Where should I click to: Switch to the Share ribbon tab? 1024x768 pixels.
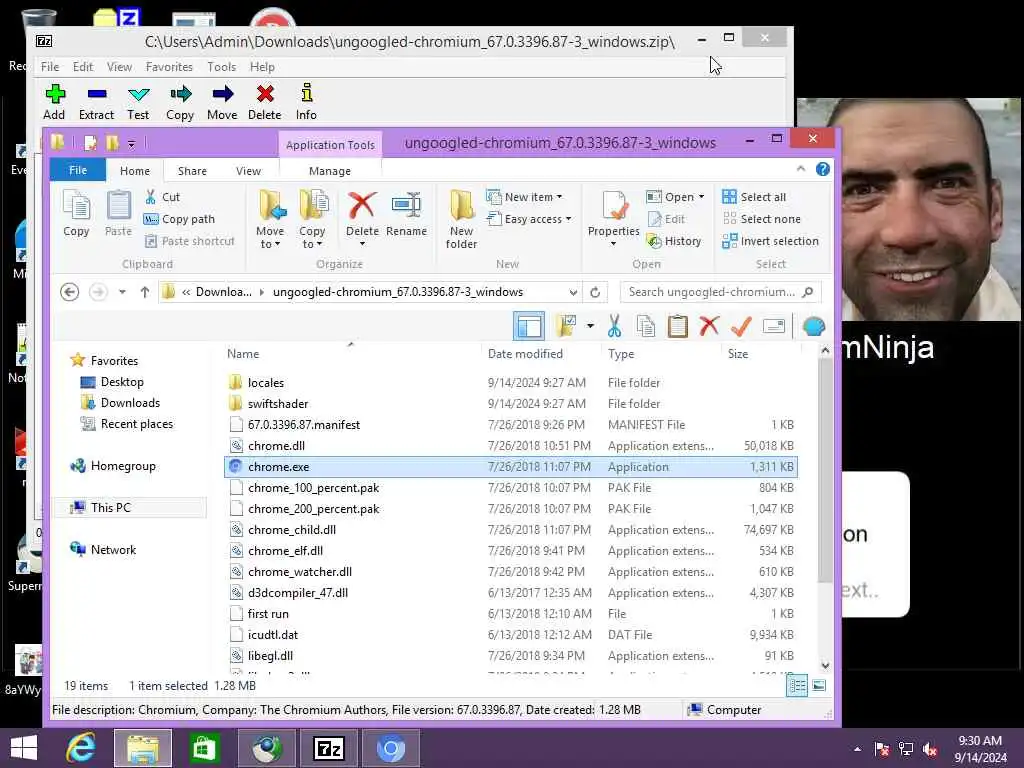192,170
